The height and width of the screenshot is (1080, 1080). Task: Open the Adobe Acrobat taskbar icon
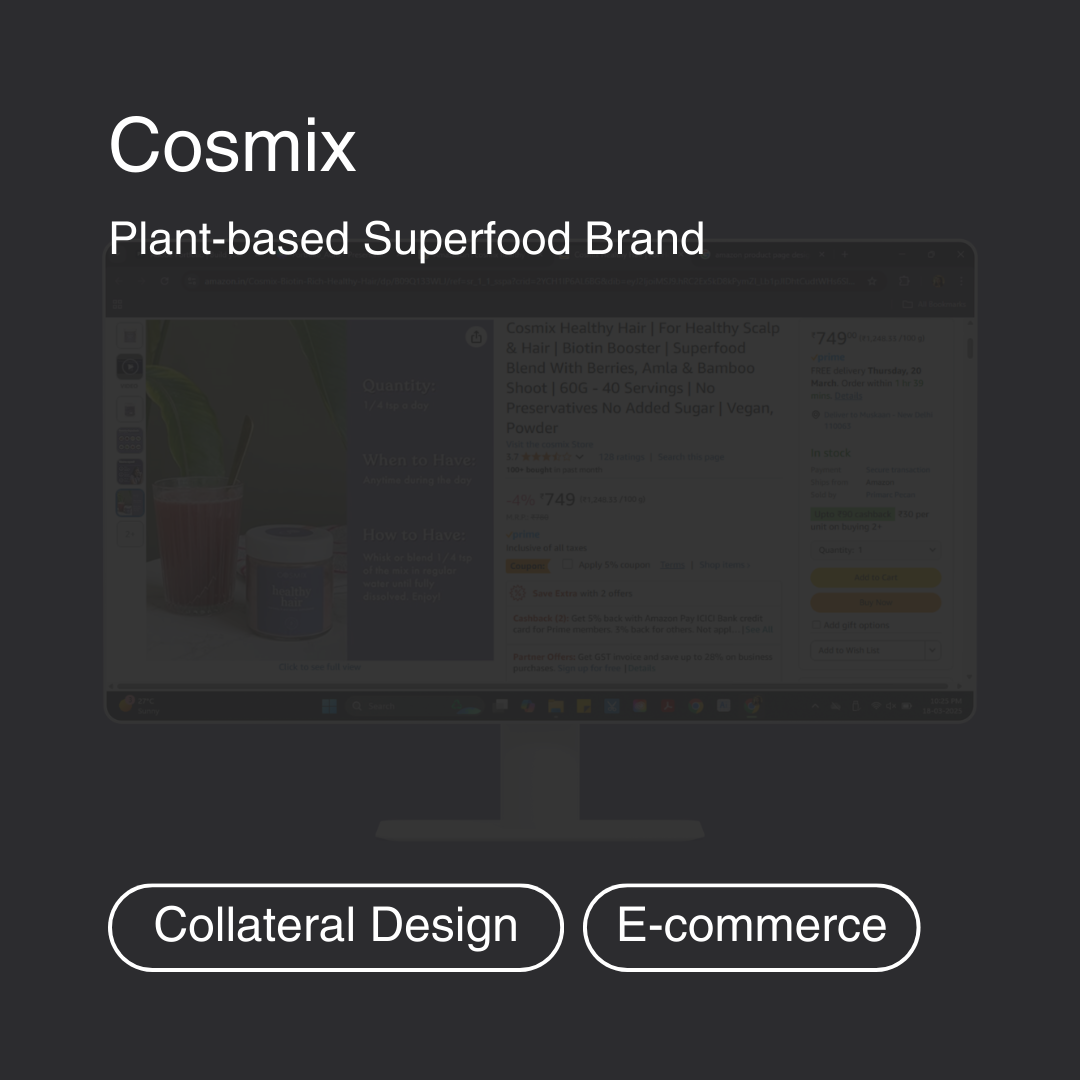point(668,706)
